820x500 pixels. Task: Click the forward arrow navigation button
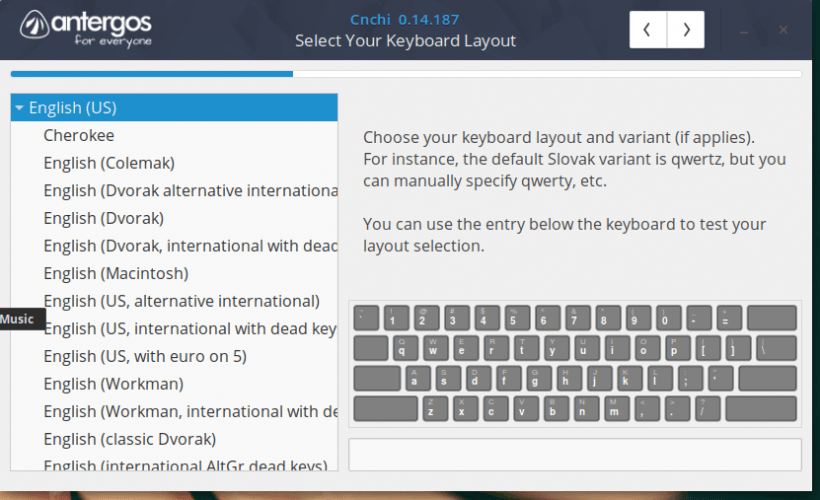tap(686, 30)
